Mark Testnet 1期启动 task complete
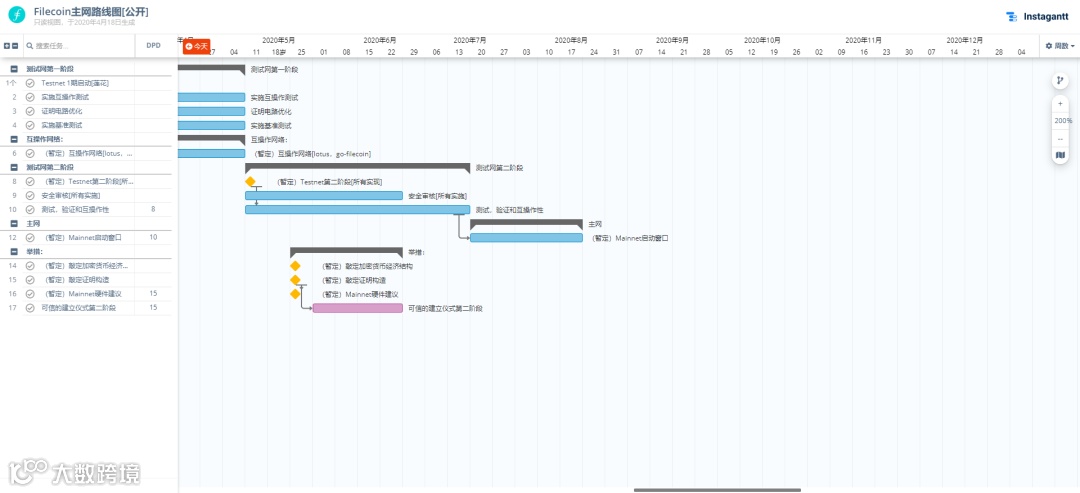This screenshot has width=1080, height=493. [x=30, y=83]
